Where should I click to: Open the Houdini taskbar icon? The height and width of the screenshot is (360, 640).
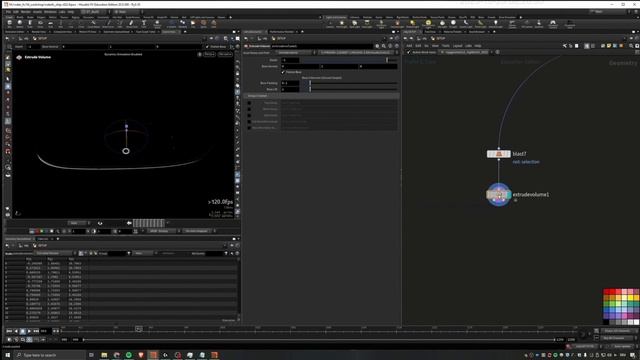tap(153, 355)
